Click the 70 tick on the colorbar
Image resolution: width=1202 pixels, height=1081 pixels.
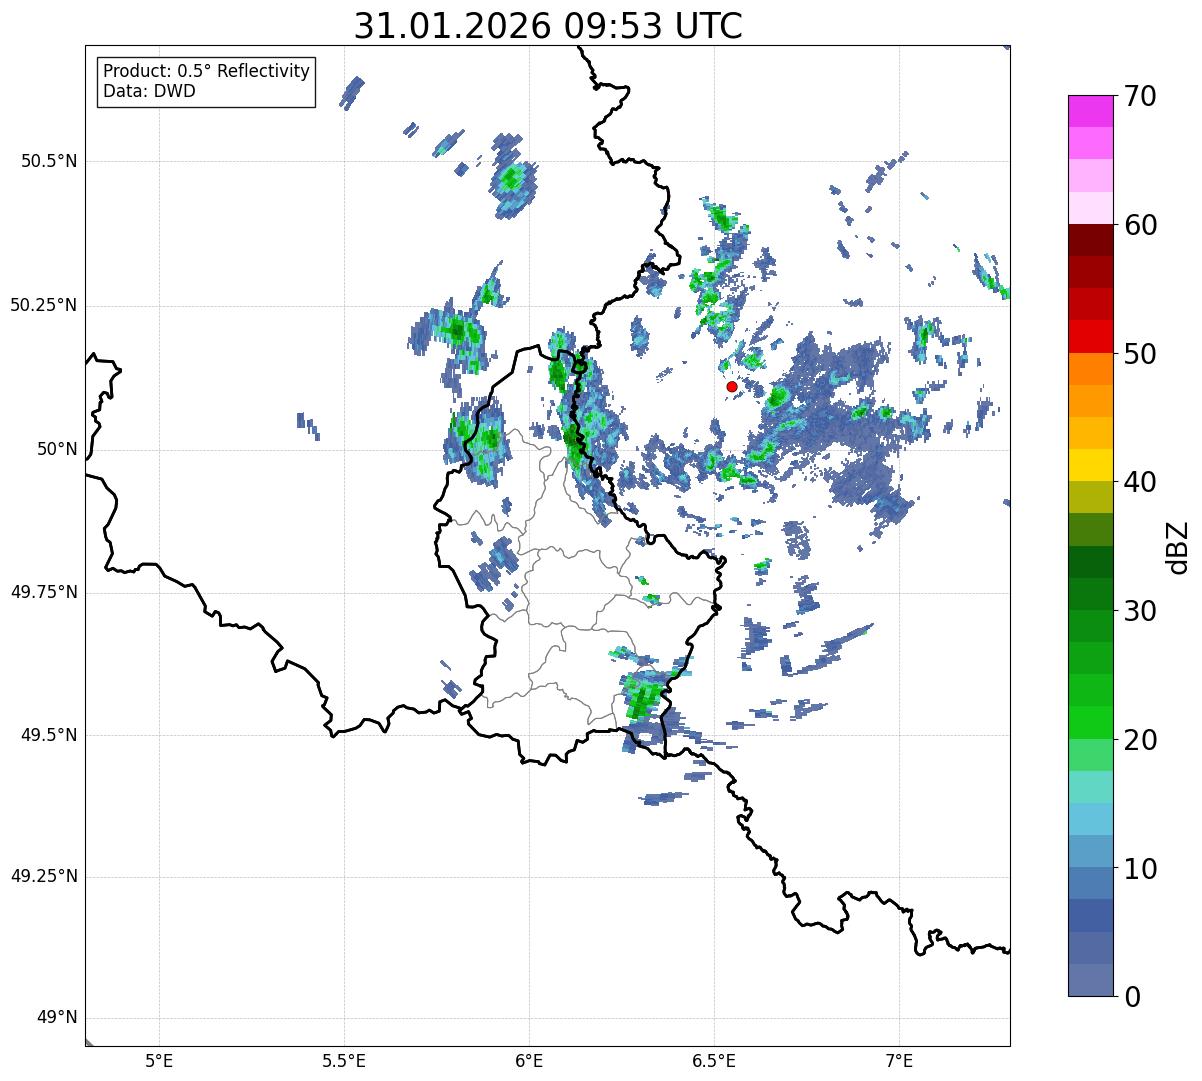pyautogui.click(x=1140, y=96)
